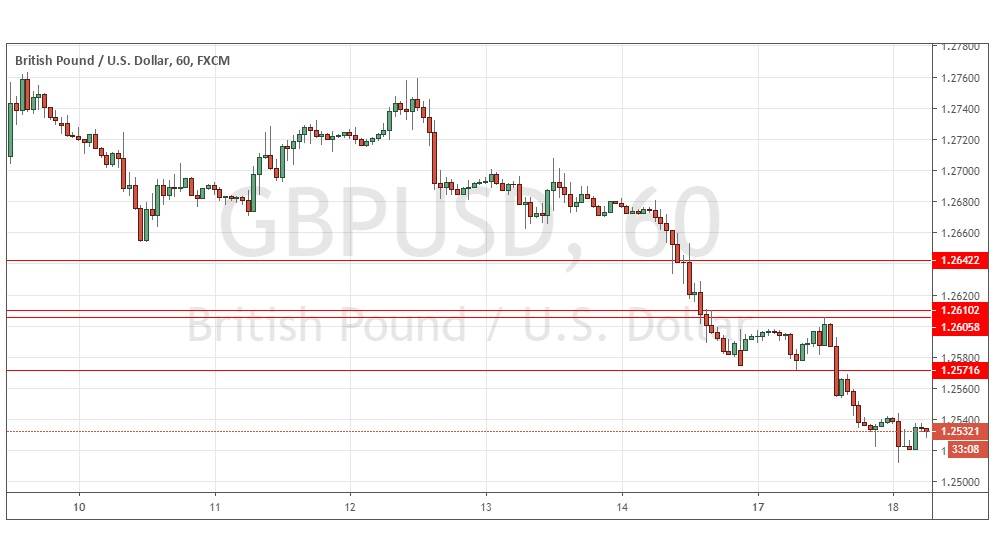Click the 1.27400 price scale value
Viewport: 995px width, 556px height.
[961, 109]
